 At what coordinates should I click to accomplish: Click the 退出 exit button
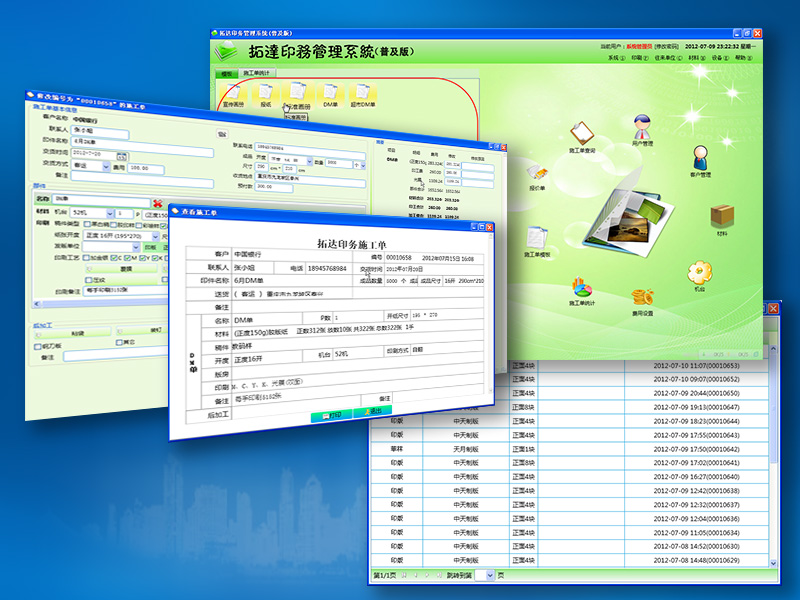coord(372,413)
